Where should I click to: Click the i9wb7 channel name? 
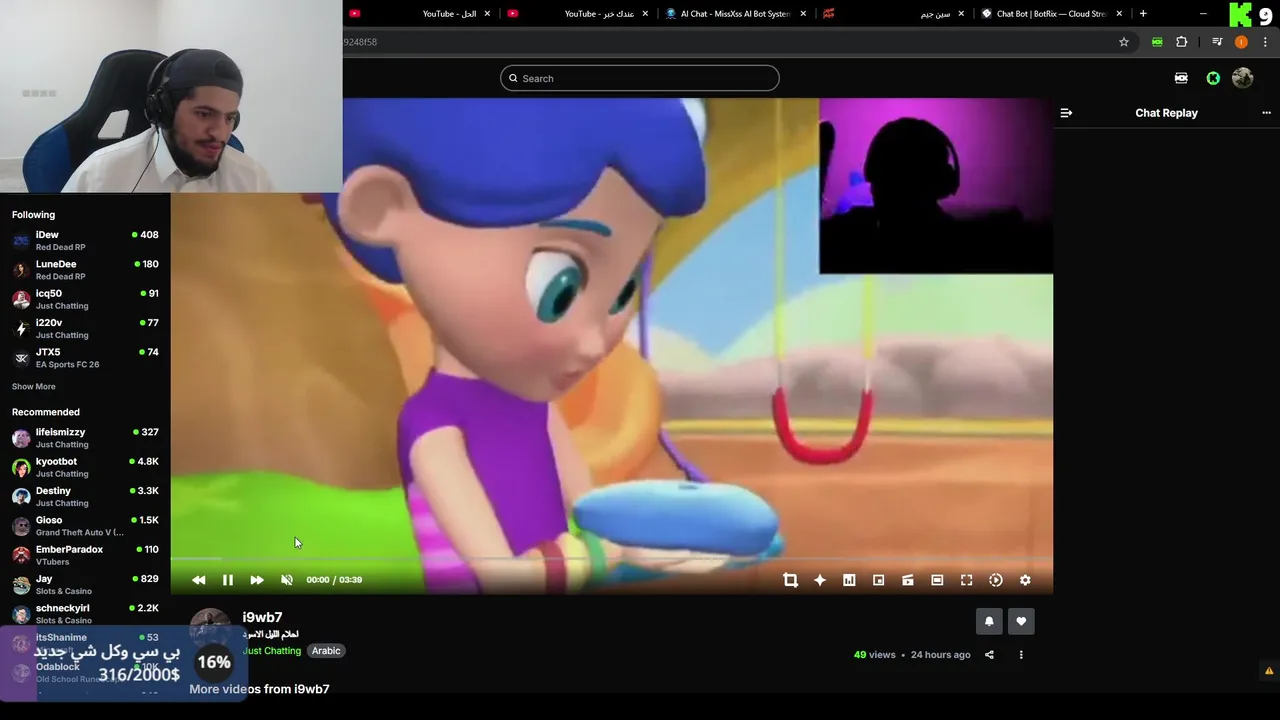tap(262, 618)
